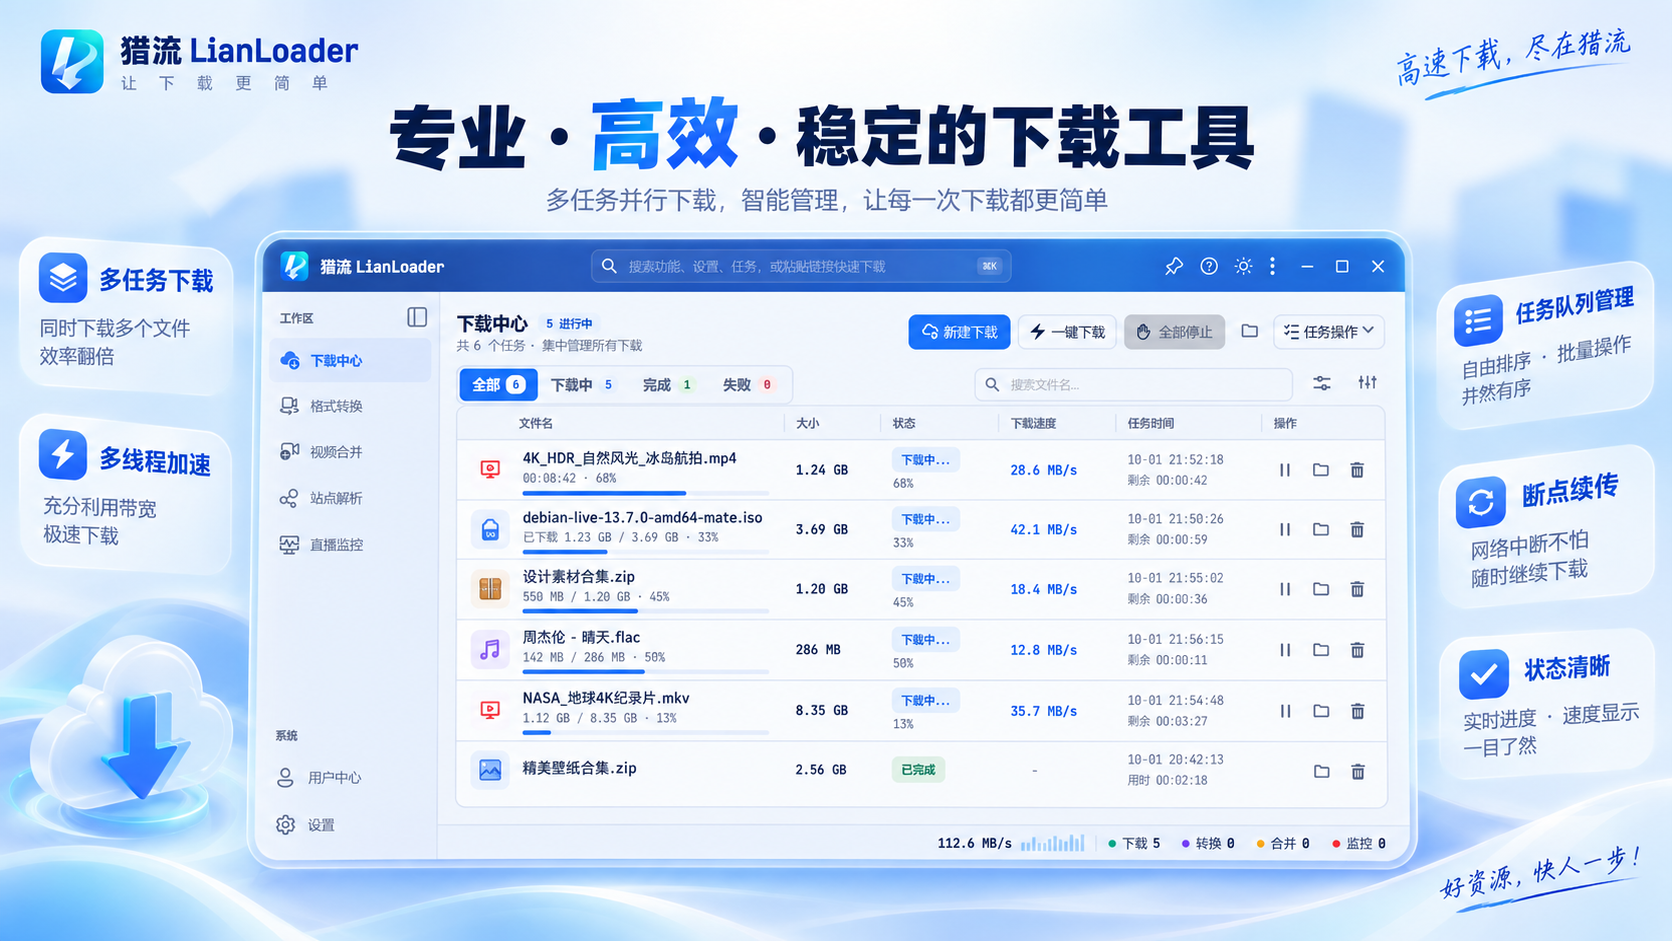The image size is (1672, 941).
Task: Expand the 任务操作 dropdown
Action: 1328,332
